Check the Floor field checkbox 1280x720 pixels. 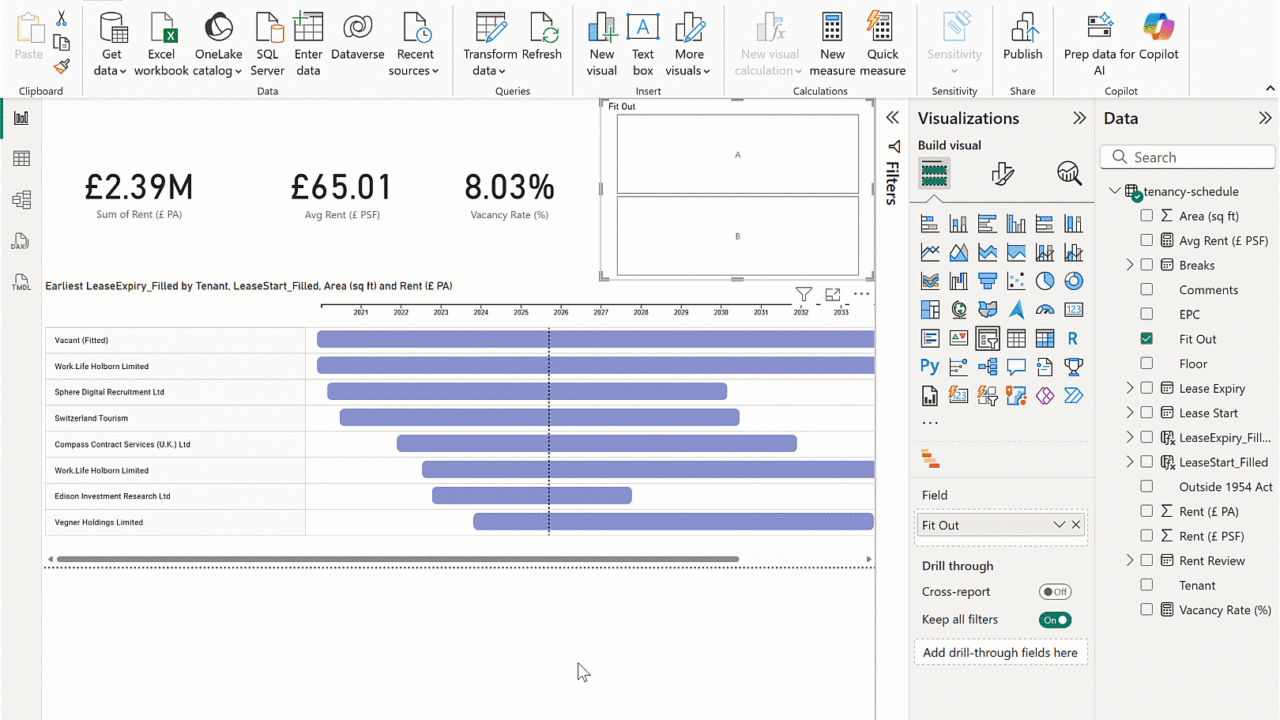point(1147,364)
